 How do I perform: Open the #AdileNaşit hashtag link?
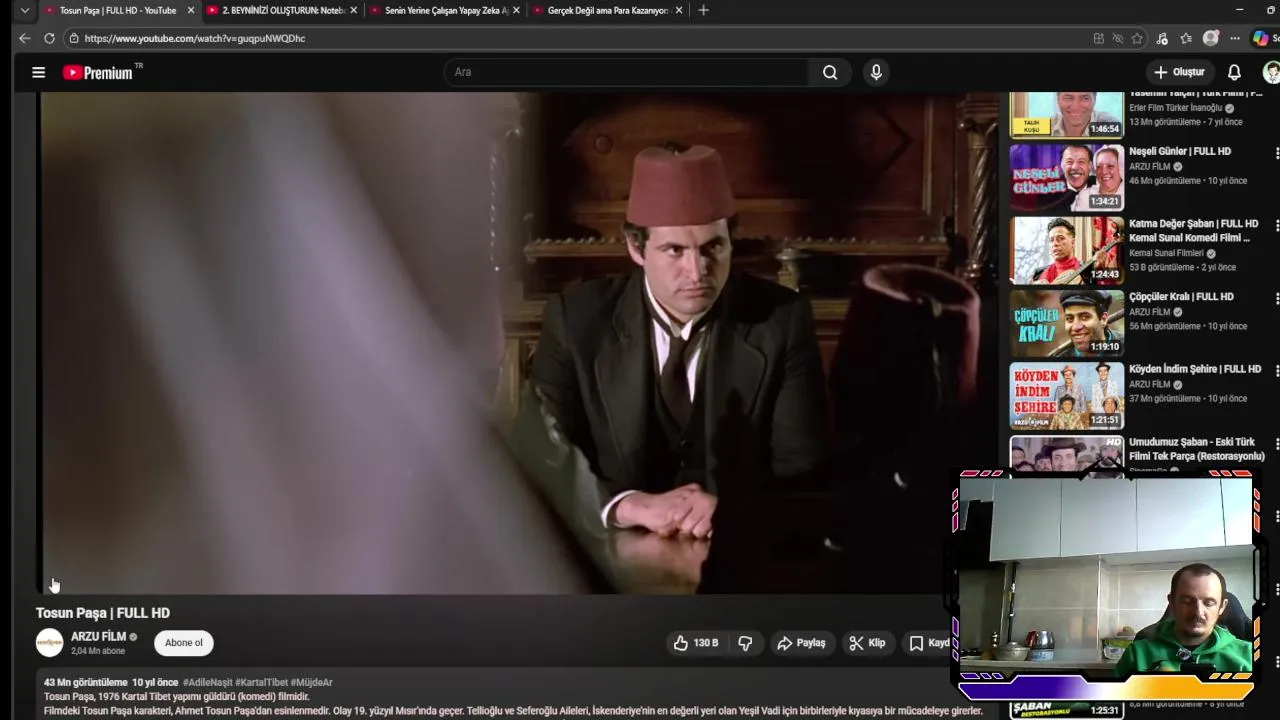[x=207, y=683]
